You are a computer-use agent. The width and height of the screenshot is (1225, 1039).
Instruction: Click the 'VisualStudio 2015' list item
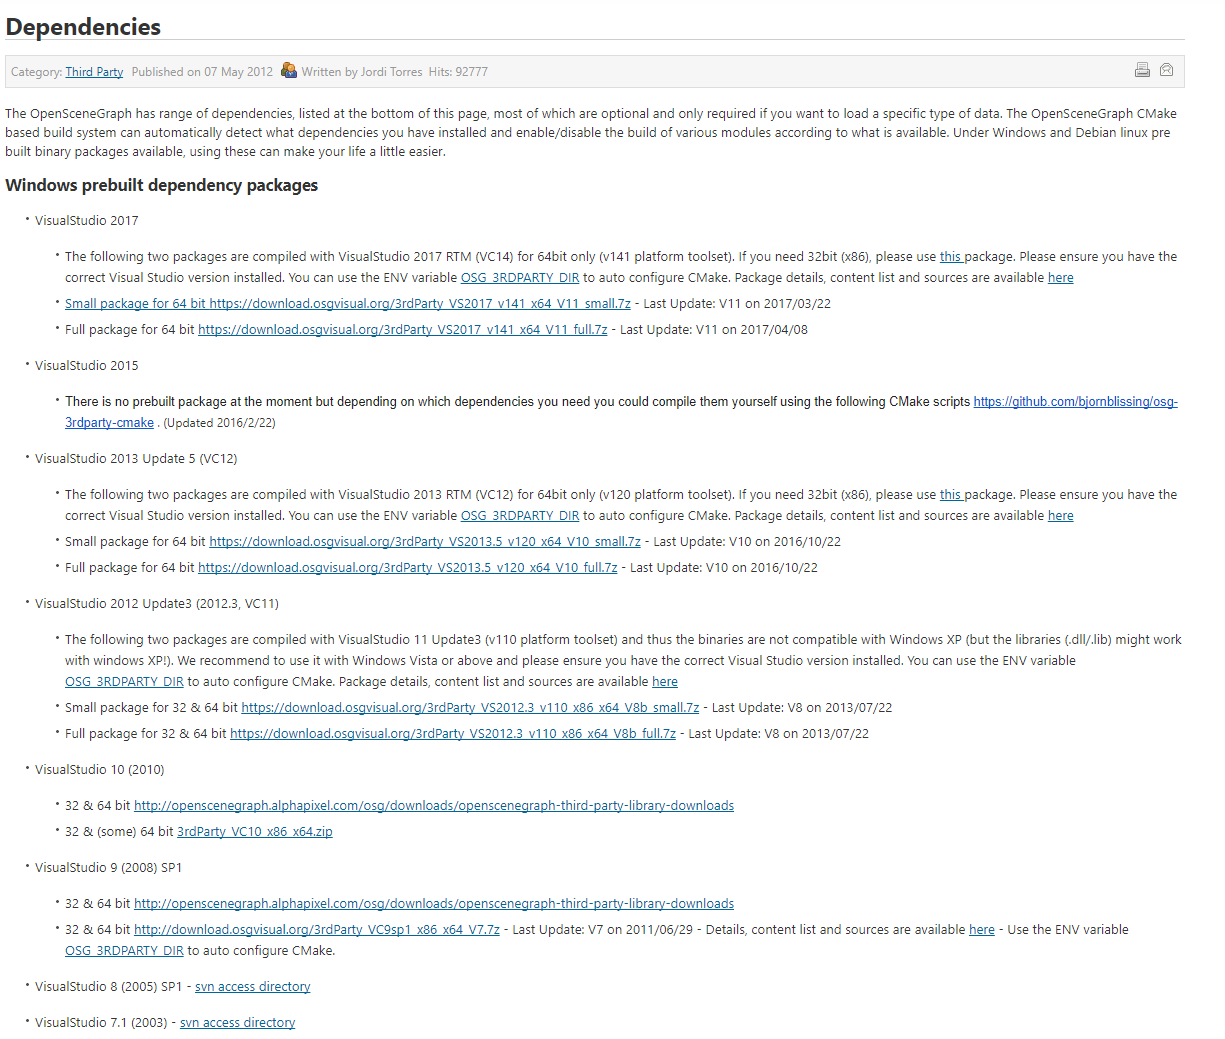coord(87,366)
